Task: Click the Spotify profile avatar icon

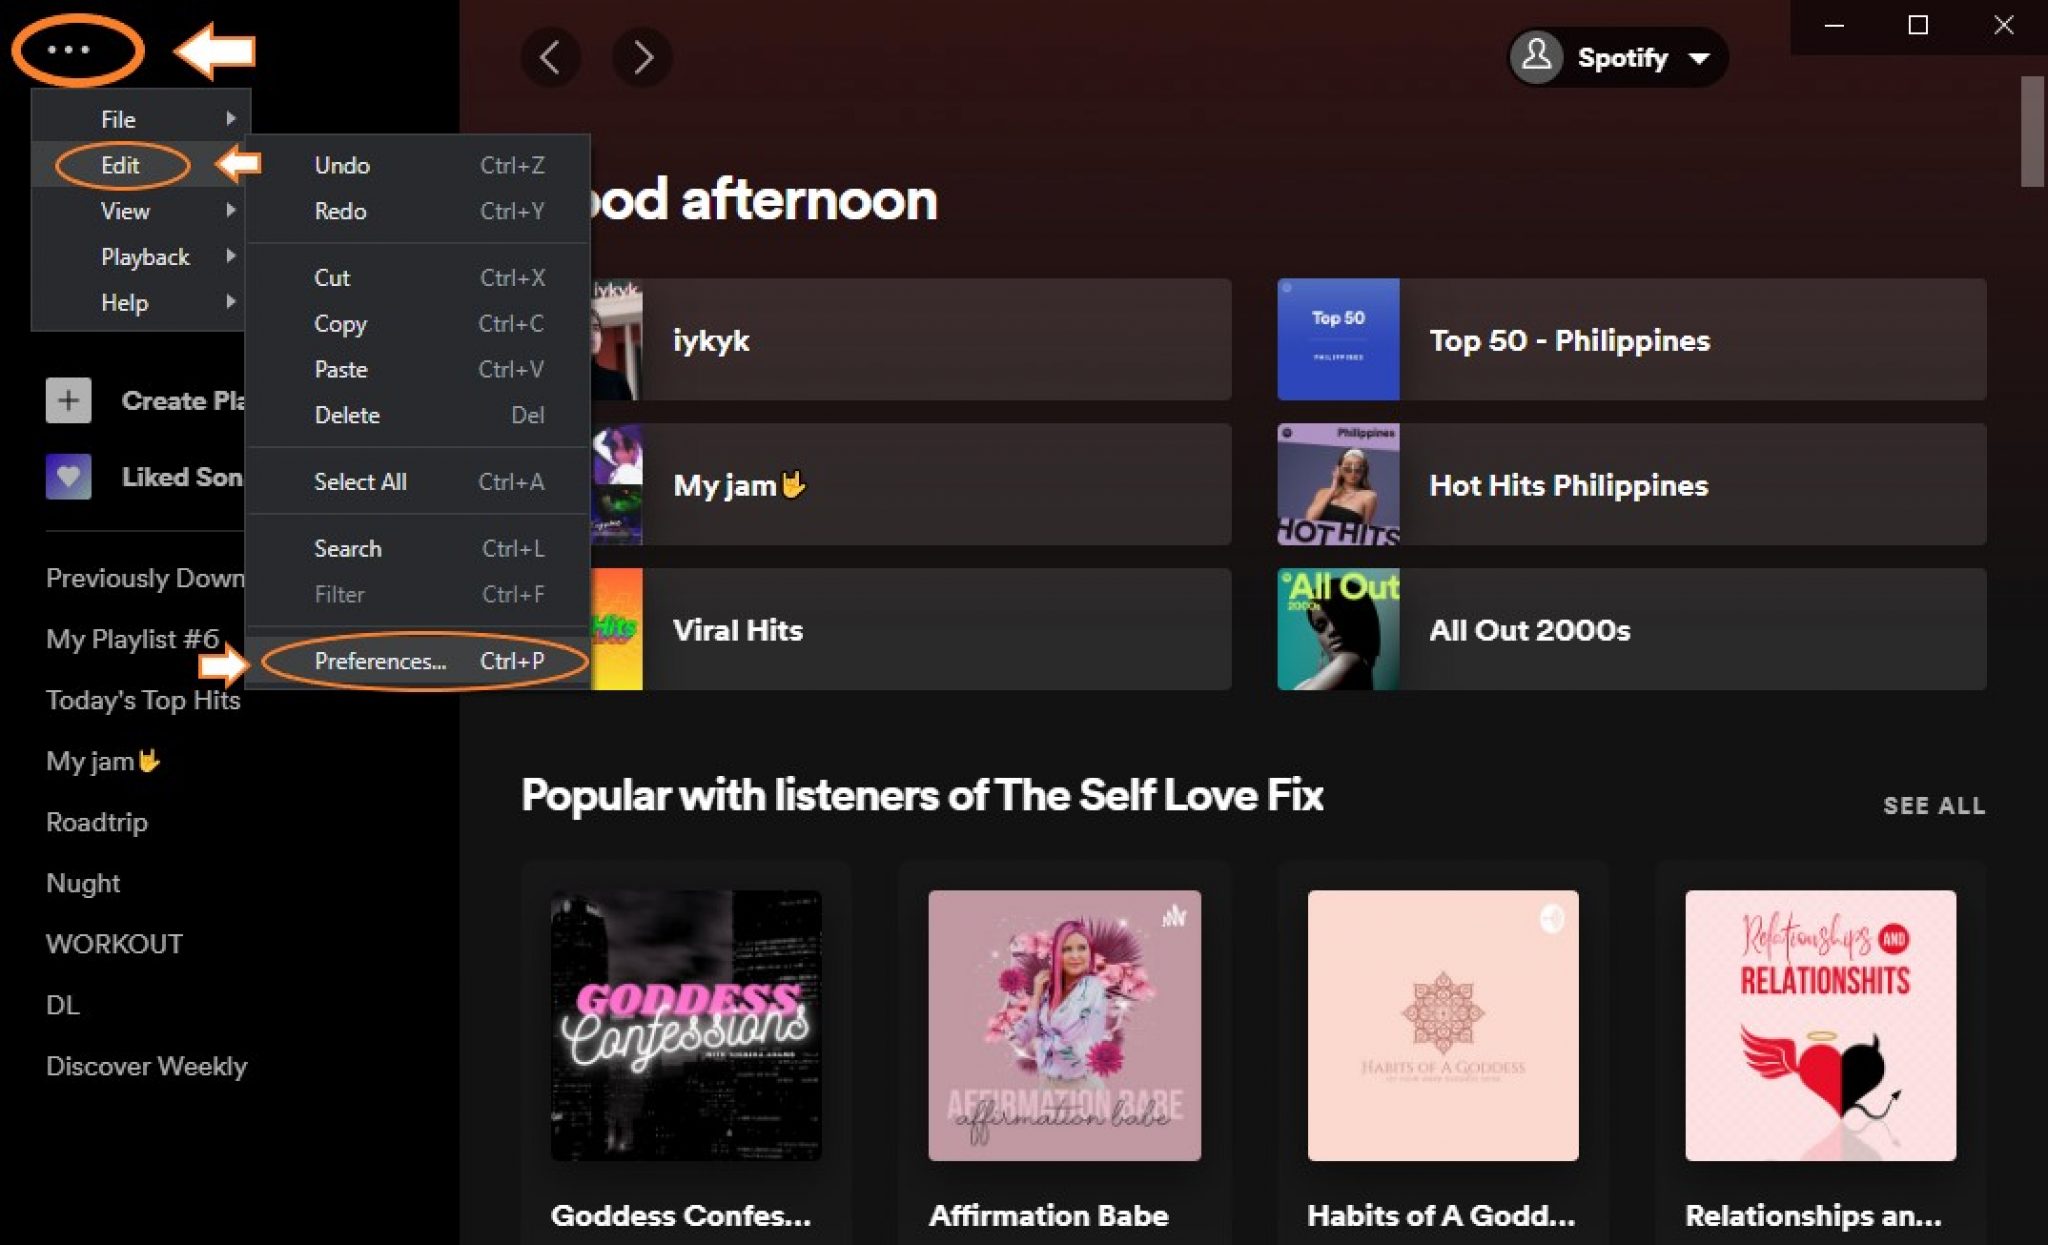Action: pos(1538,57)
